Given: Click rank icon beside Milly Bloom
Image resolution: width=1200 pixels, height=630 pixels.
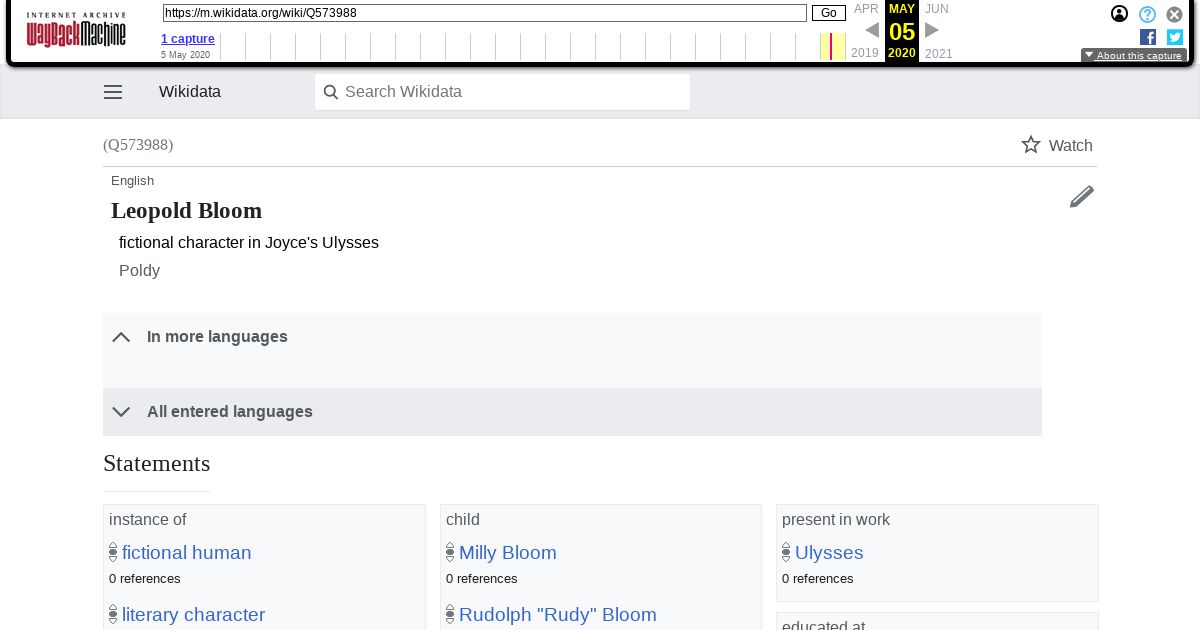Looking at the screenshot, I should [450, 552].
